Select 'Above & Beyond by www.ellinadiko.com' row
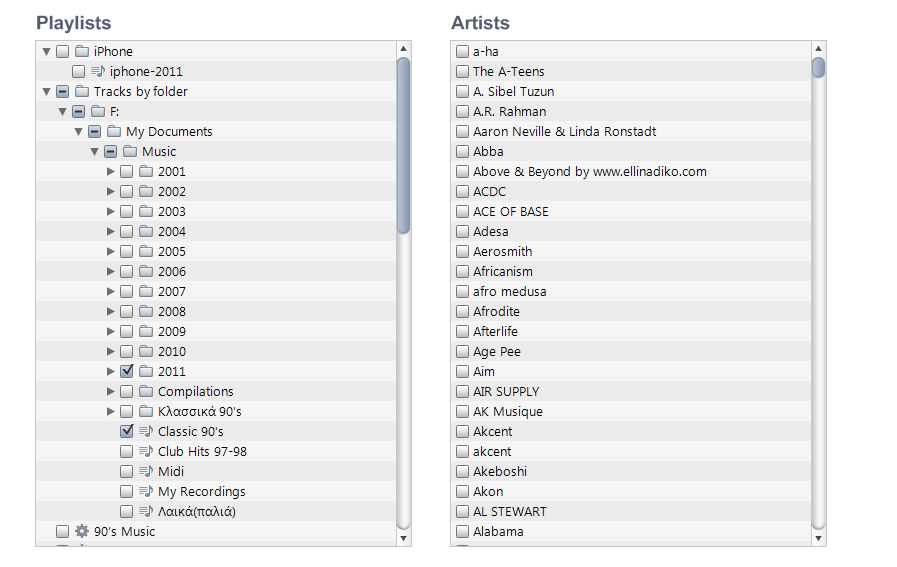 click(631, 172)
